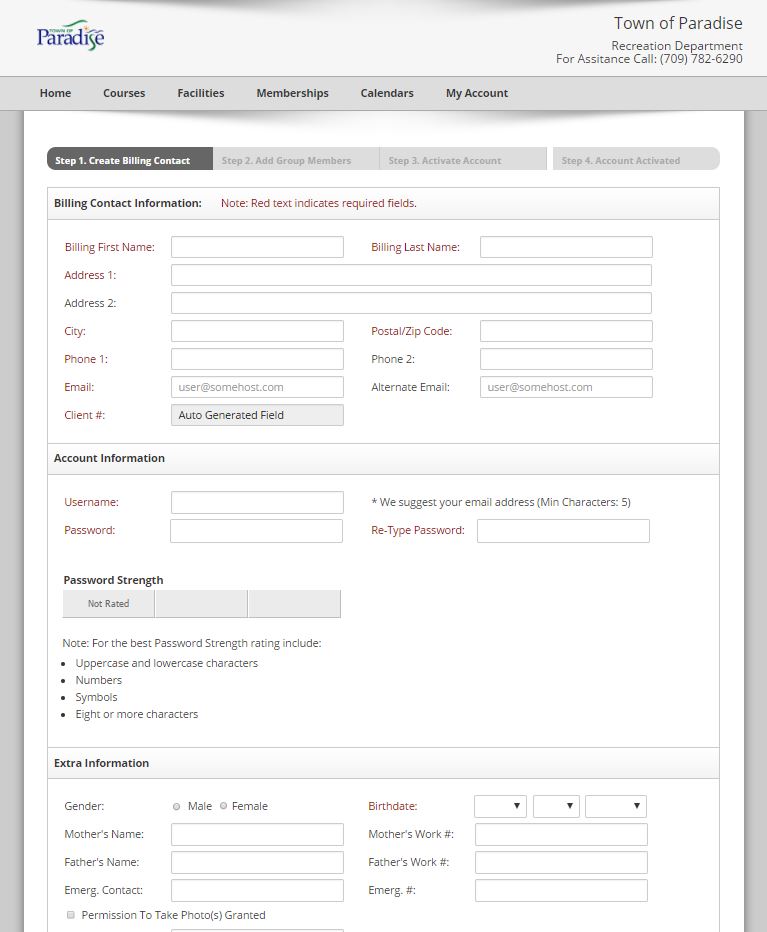
Task: Select the Female gender radio button
Action: pos(224,806)
